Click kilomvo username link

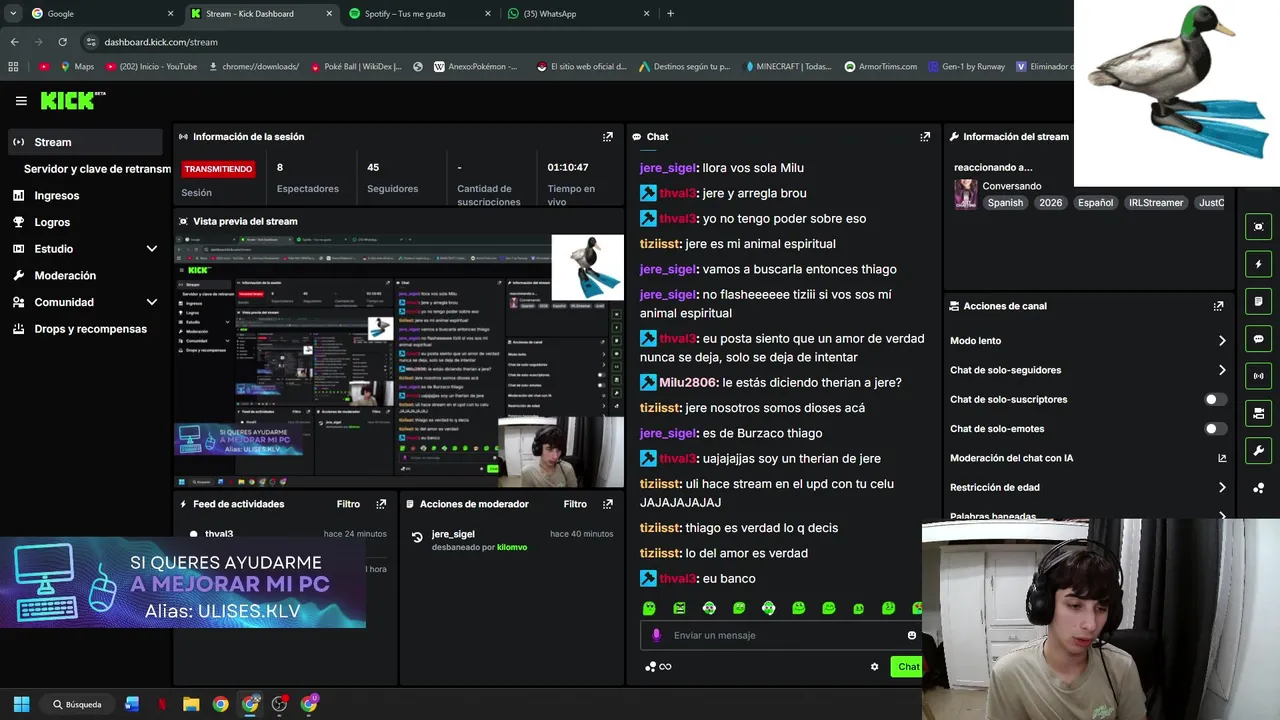pos(512,548)
